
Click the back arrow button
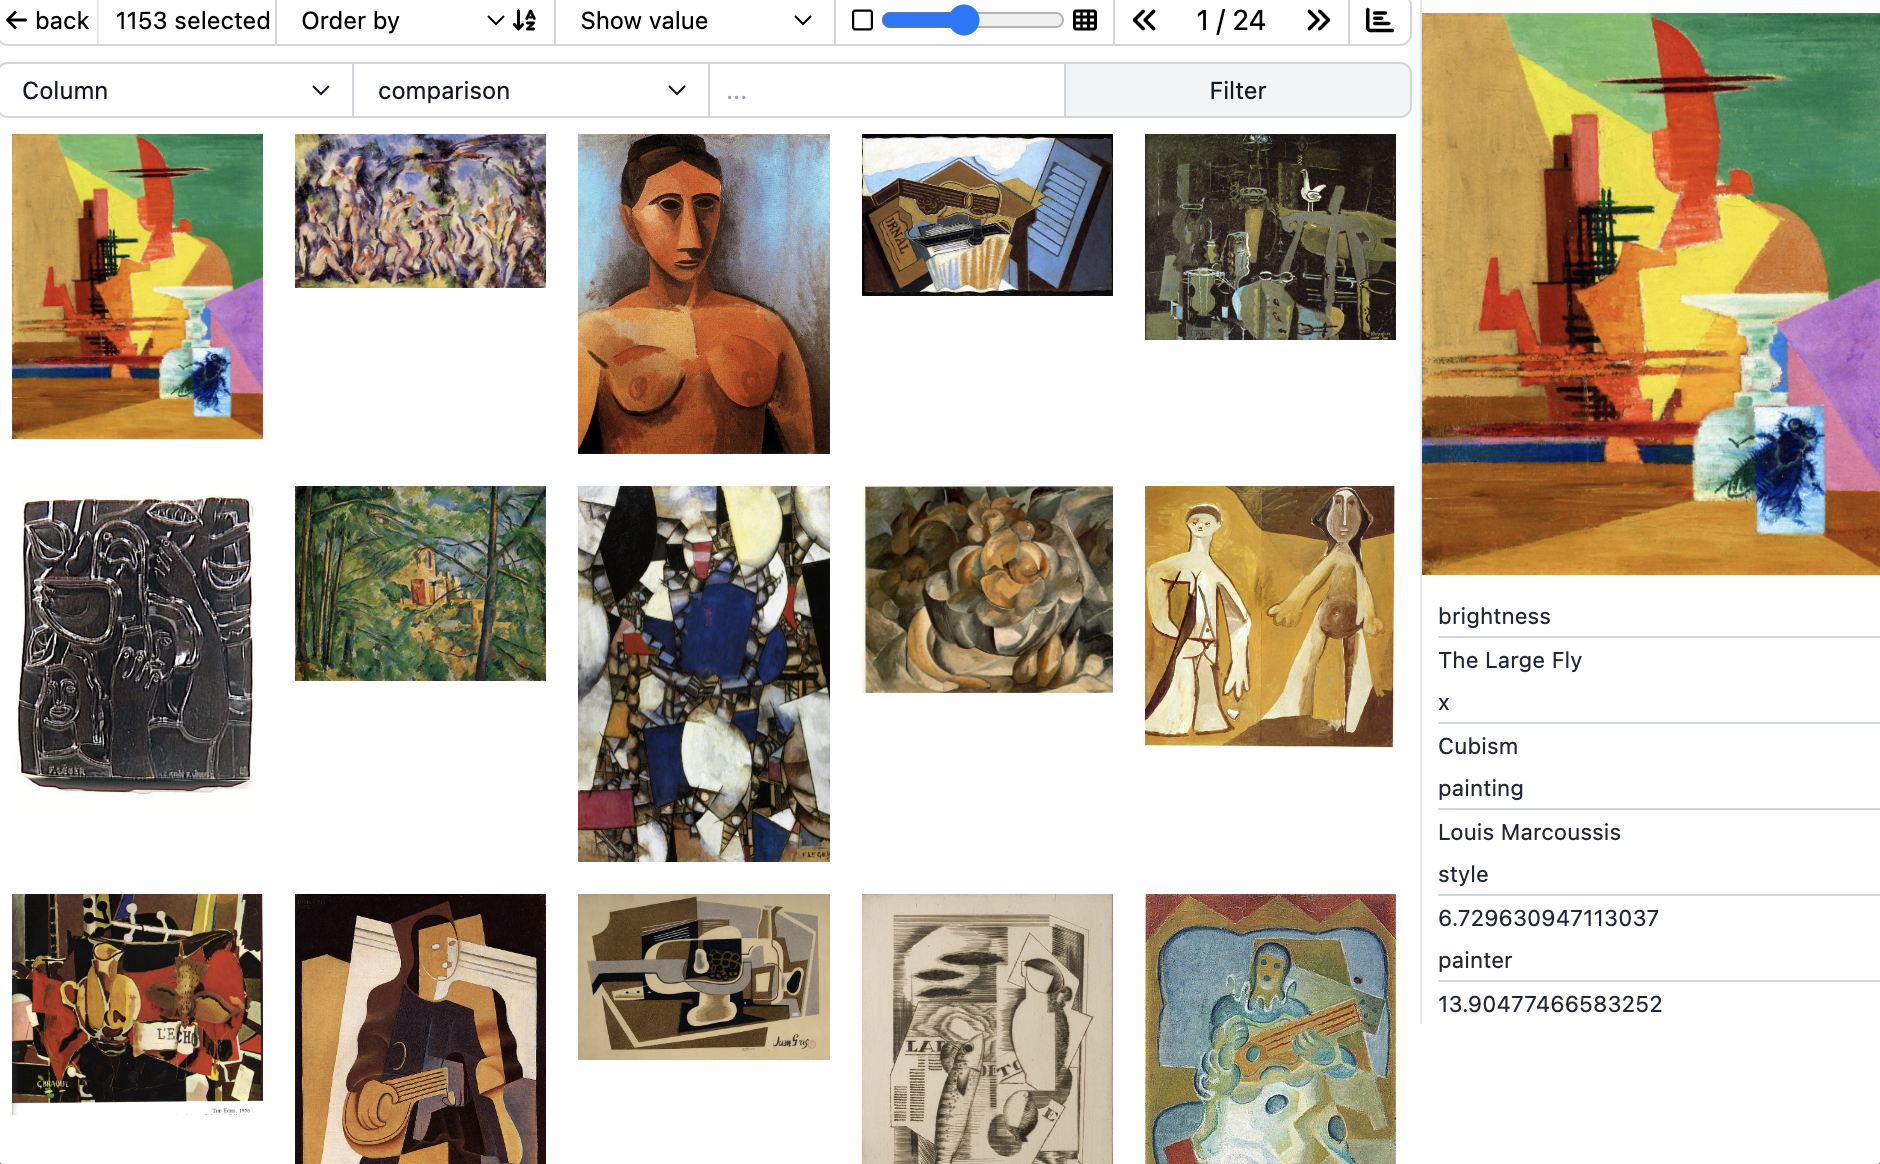48,21
